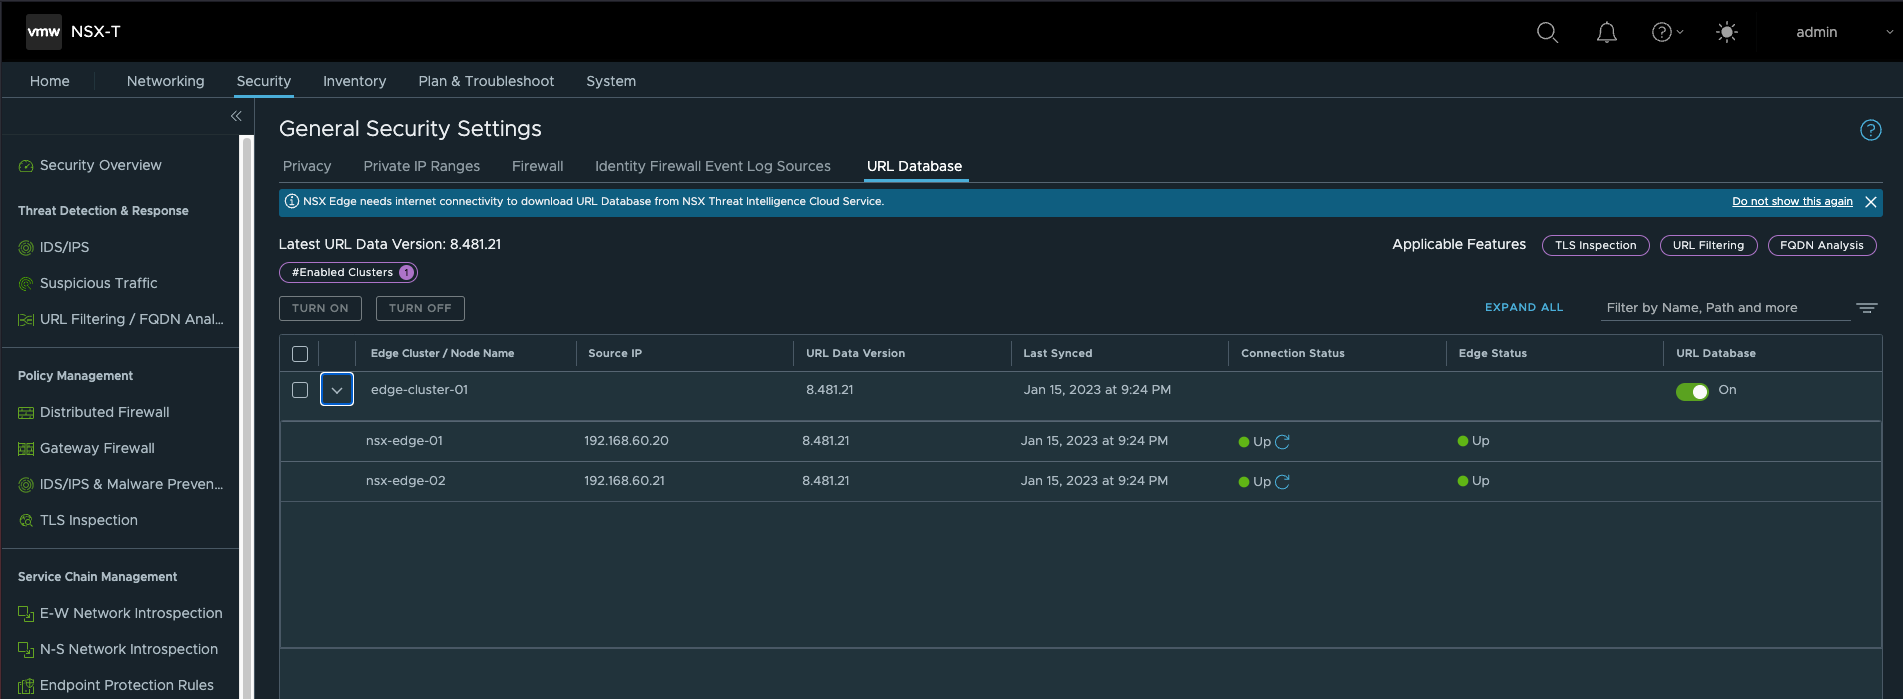
Task: Click IDS/IPS & Malware Prevention icon
Action: 26,485
